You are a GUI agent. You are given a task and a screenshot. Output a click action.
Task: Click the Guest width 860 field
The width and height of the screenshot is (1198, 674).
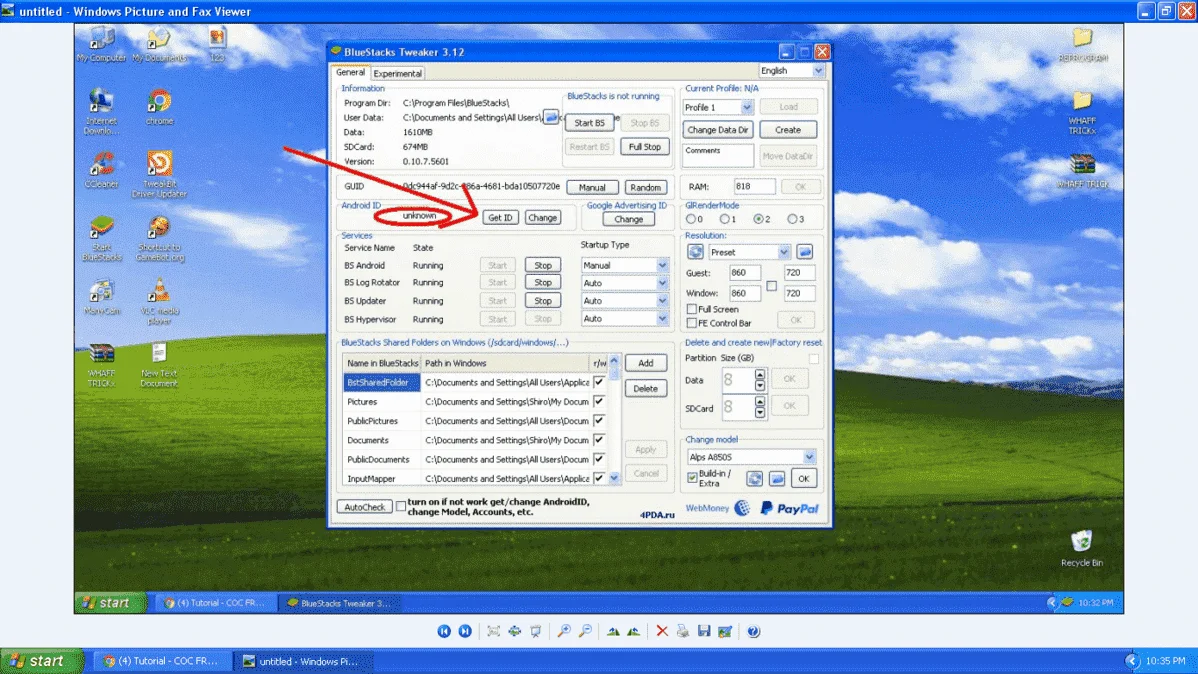click(x=744, y=273)
